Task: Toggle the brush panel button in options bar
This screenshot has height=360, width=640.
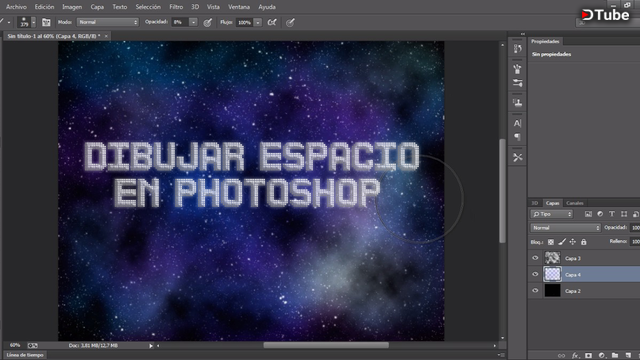Action: (46, 22)
